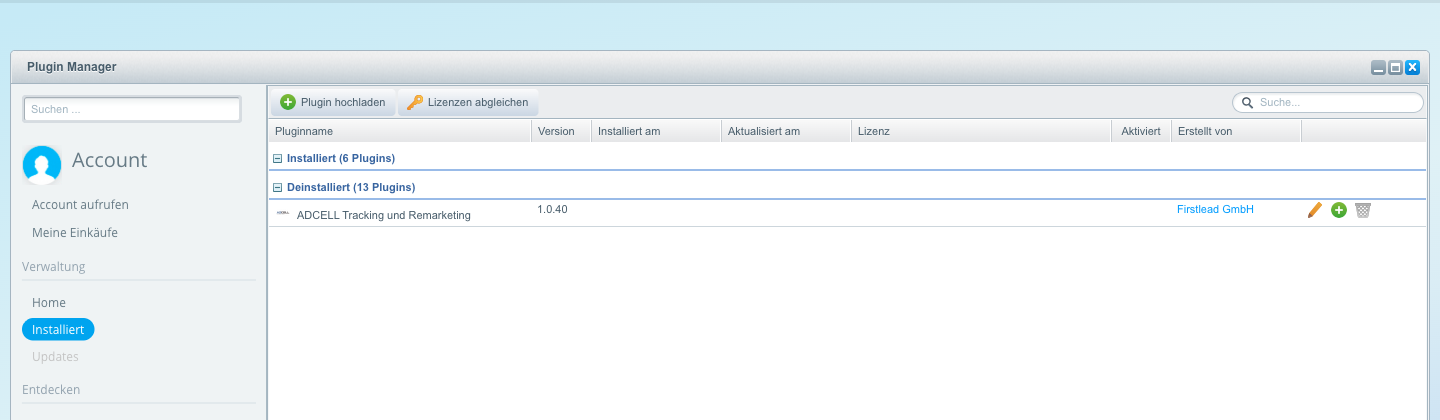Viewport: 1440px width, 420px height.
Task: Click the ADCELL plugin logo thumbnail
Action: click(283, 213)
